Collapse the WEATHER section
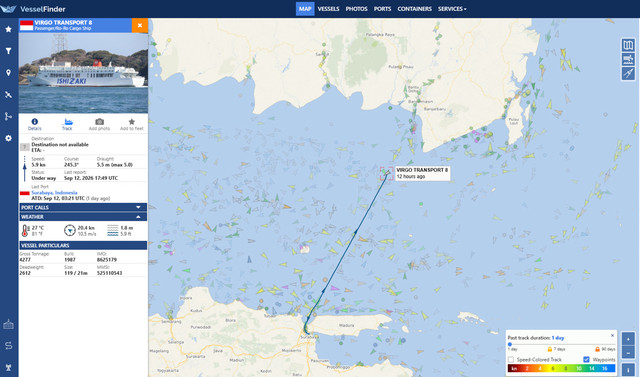 (83, 217)
